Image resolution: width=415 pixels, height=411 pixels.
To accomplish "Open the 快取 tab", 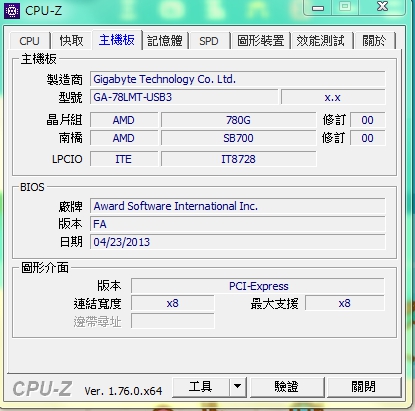I will coord(71,41).
